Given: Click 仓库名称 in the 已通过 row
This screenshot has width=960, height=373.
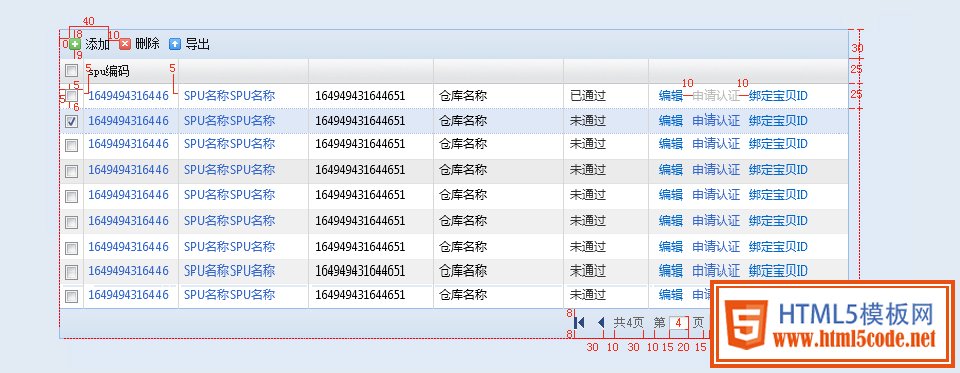Looking at the screenshot, I should (x=463, y=96).
